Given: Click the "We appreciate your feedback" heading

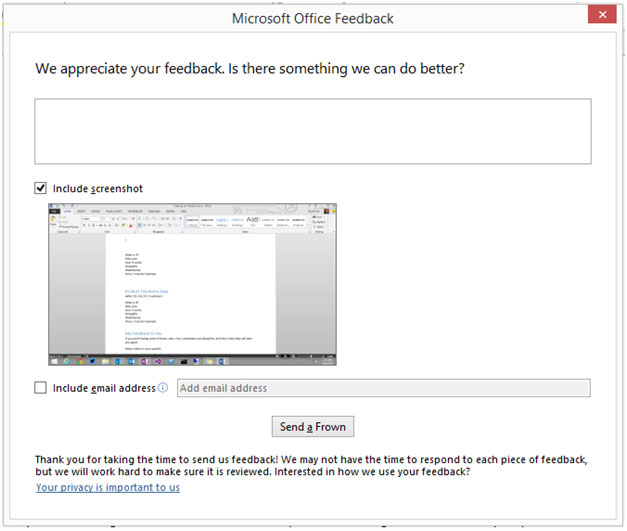Looking at the screenshot, I should point(250,69).
